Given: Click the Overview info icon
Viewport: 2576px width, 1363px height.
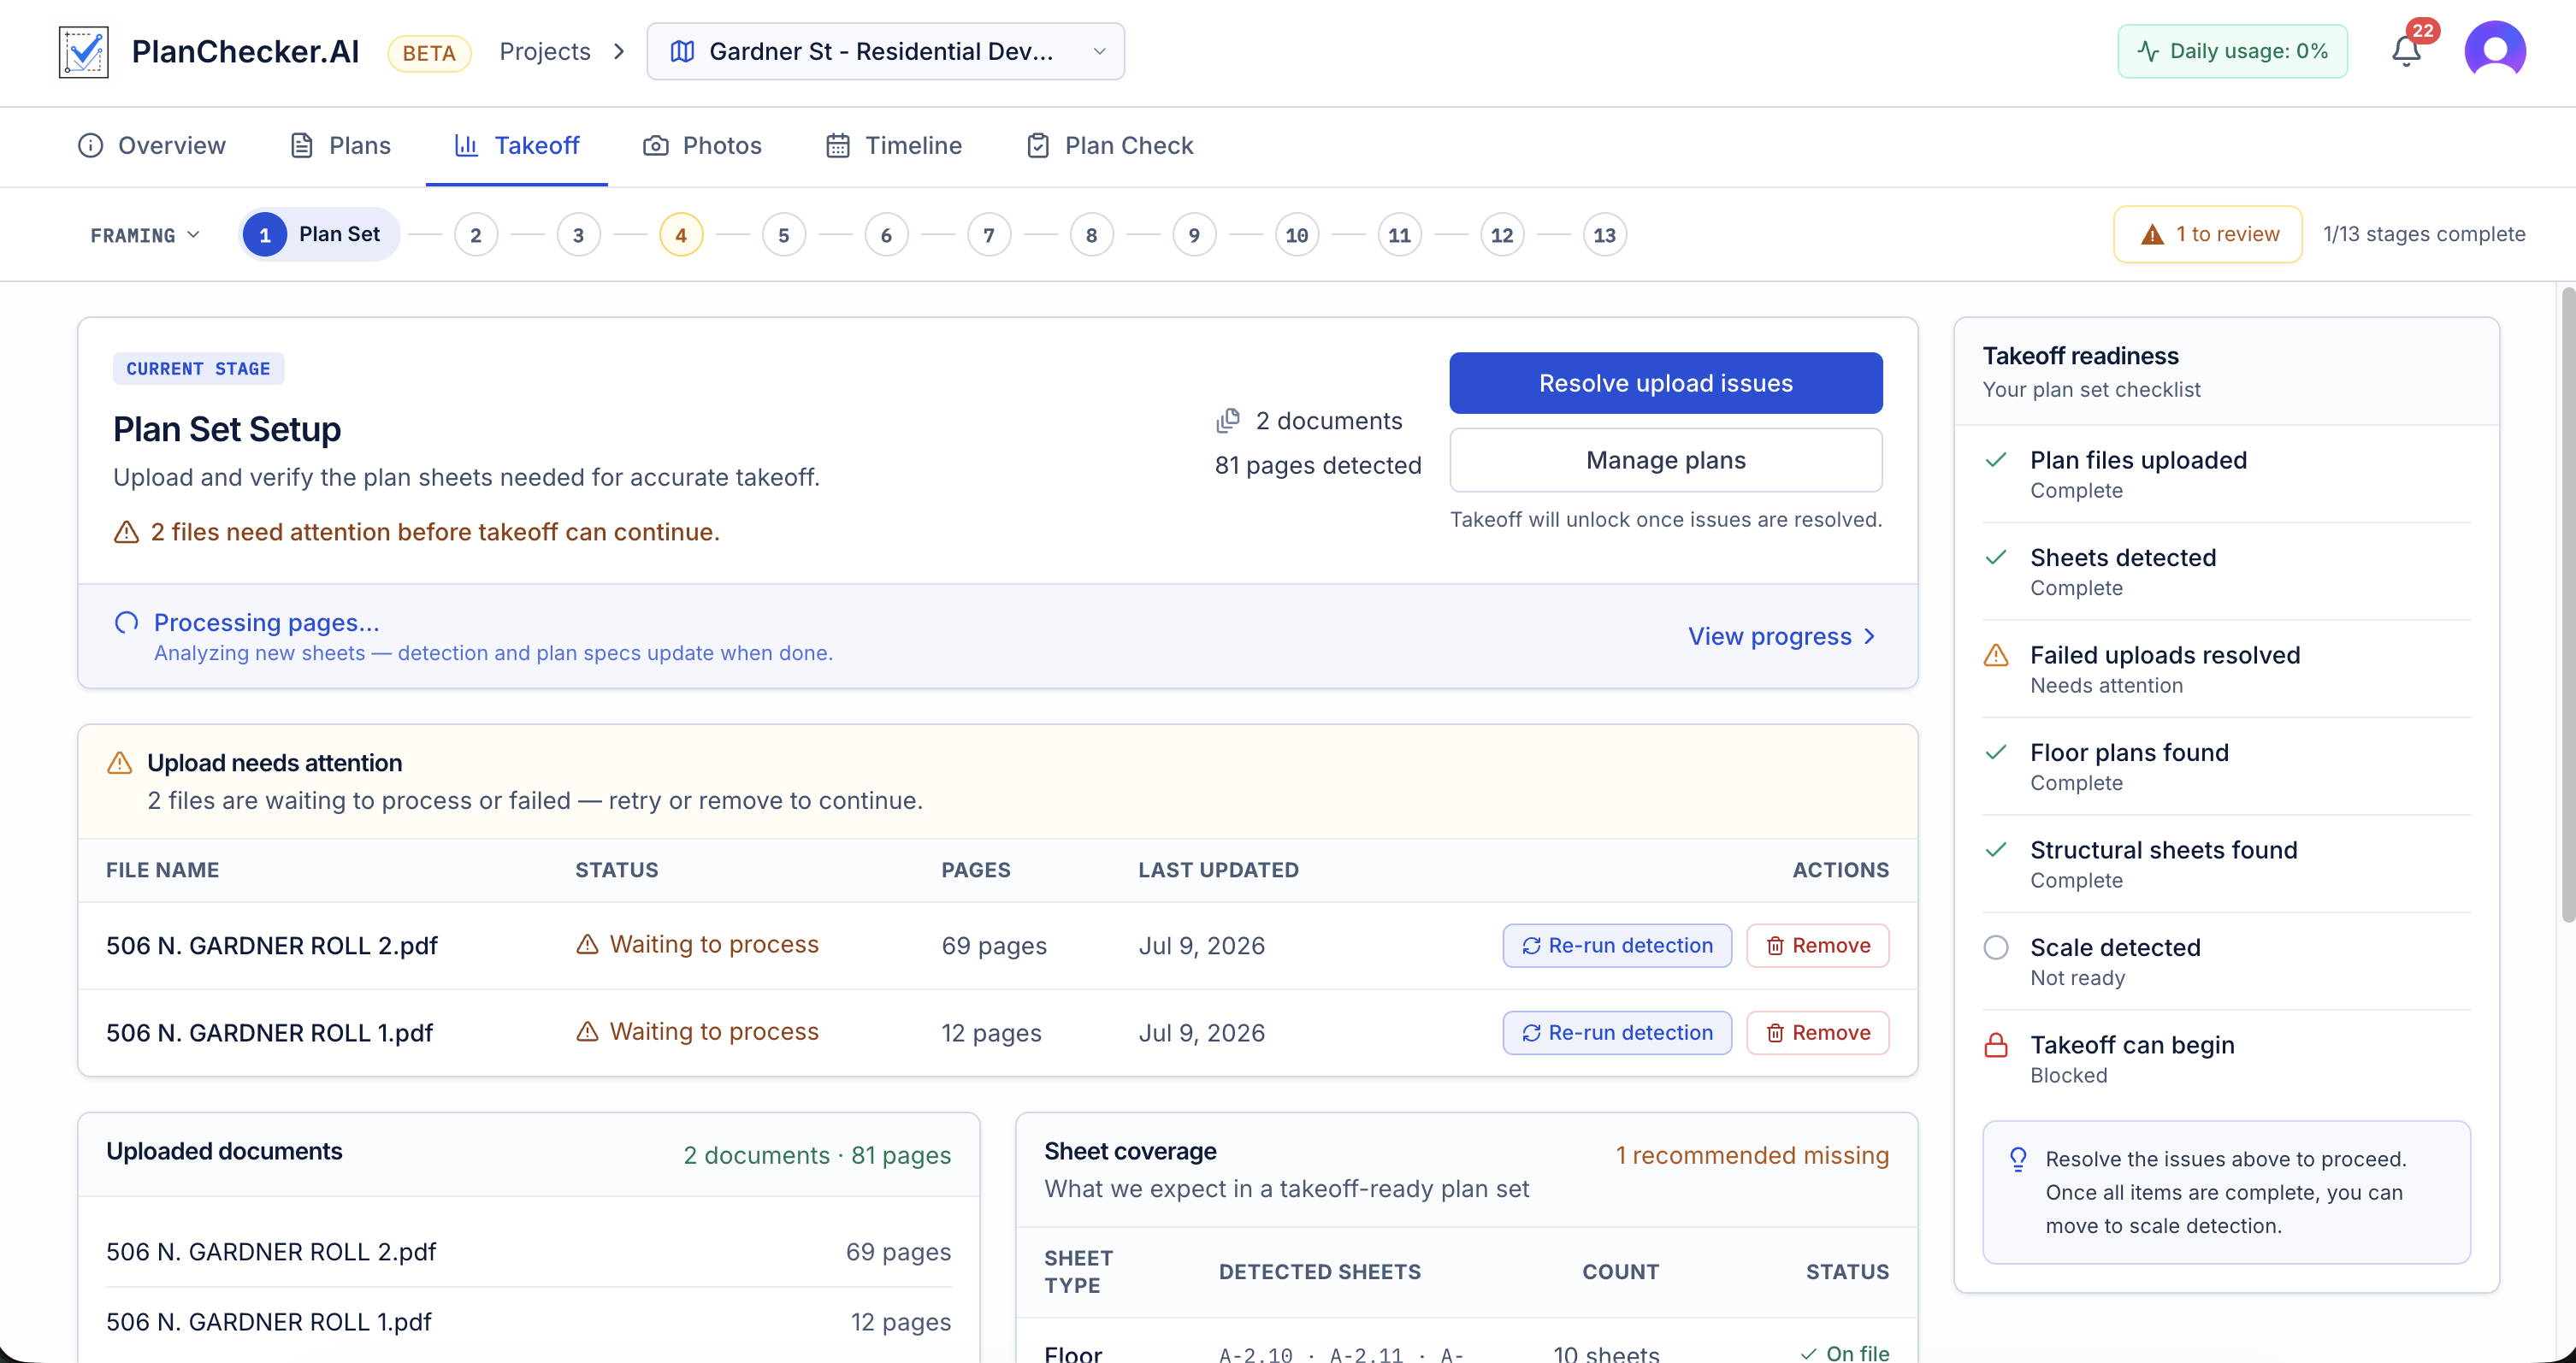Looking at the screenshot, I should click(x=90, y=146).
